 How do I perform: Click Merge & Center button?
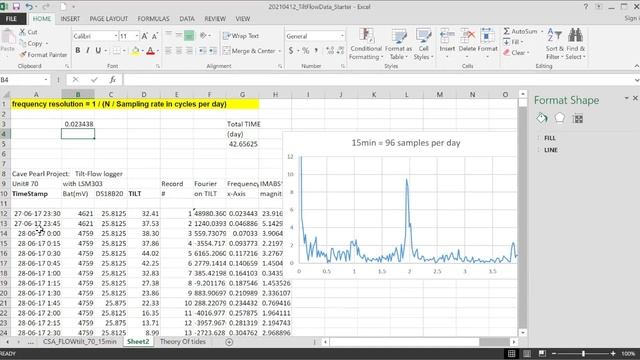point(249,51)
